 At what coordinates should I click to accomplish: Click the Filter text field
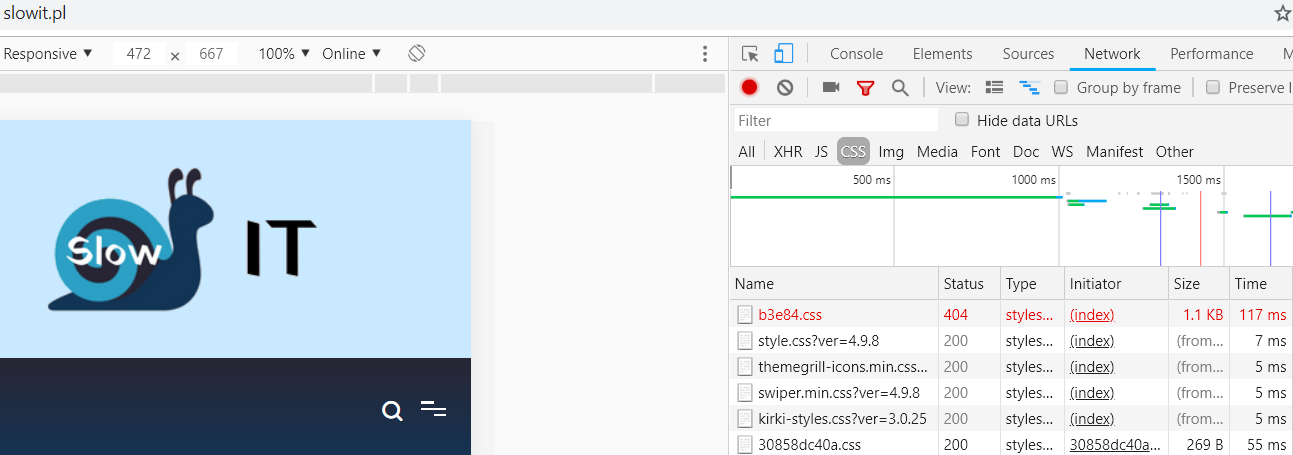(836, 120)
